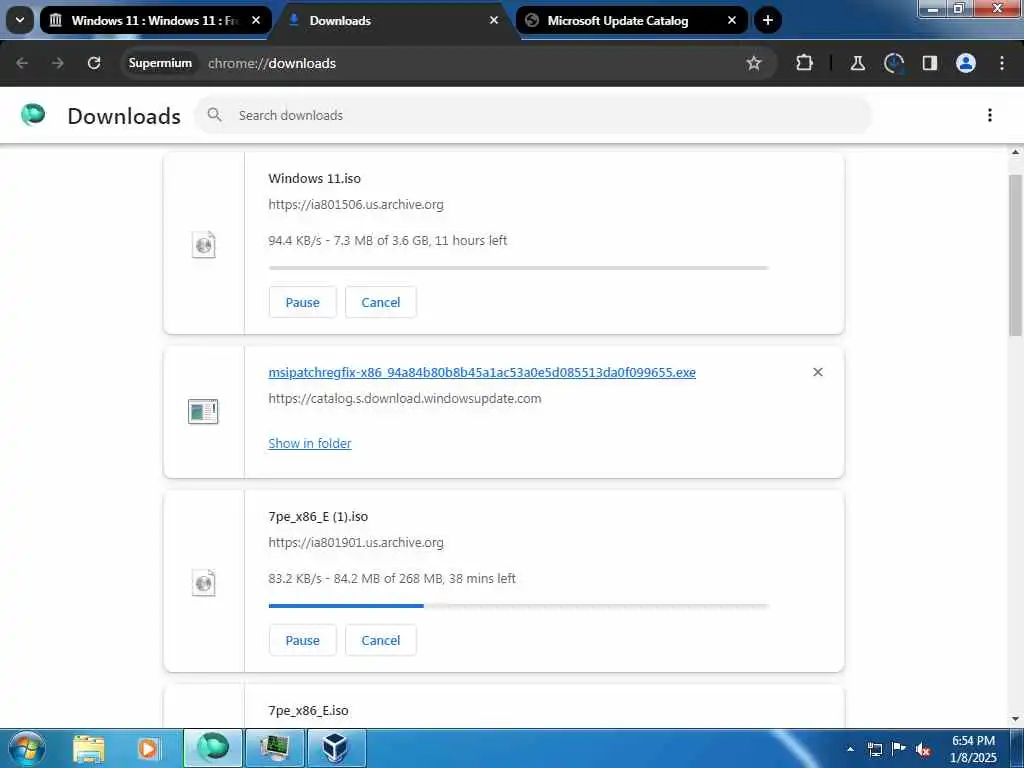Open VirtualBox from the taskbar

(336, 748)
